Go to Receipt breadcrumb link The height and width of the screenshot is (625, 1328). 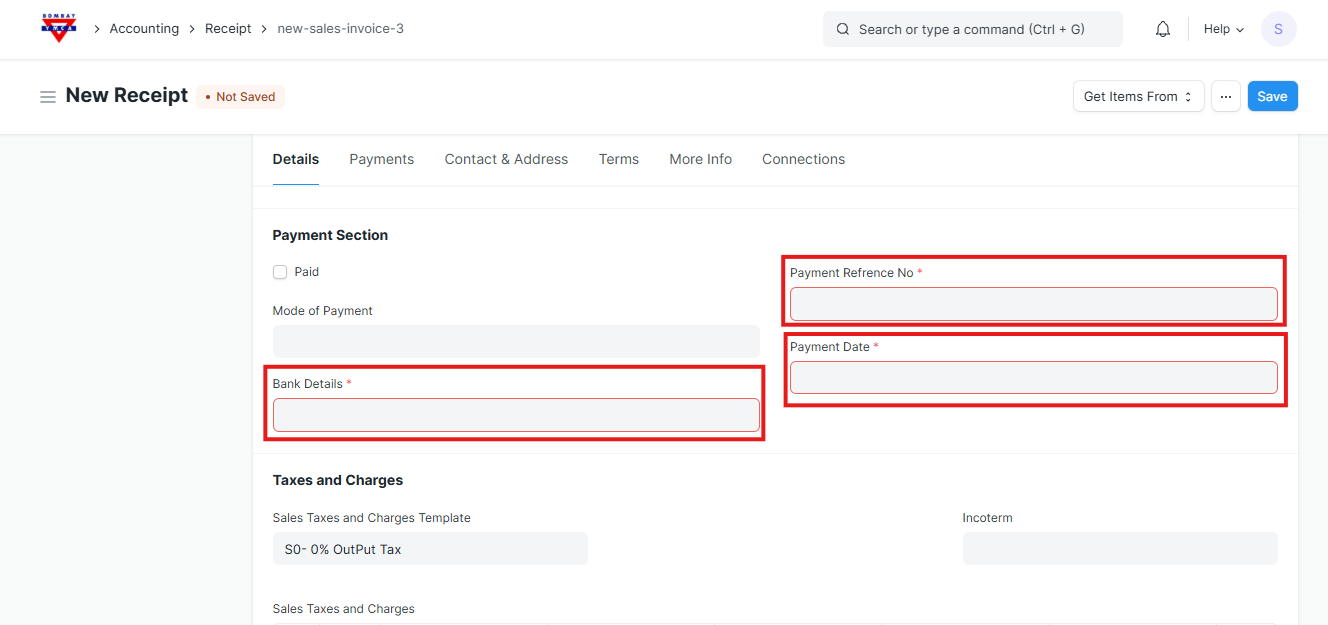(x=228, y=29)
